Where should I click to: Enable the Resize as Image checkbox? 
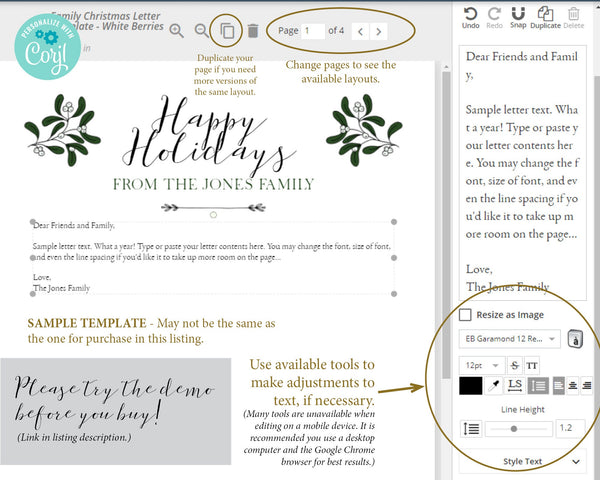click(466, 315)
